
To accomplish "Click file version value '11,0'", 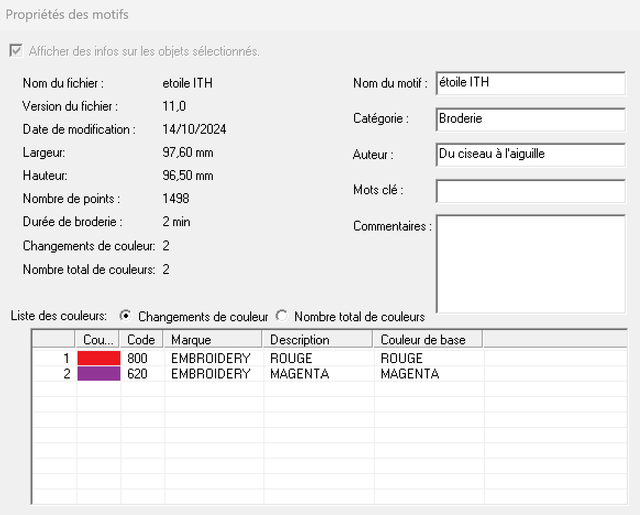I will 174,107.
